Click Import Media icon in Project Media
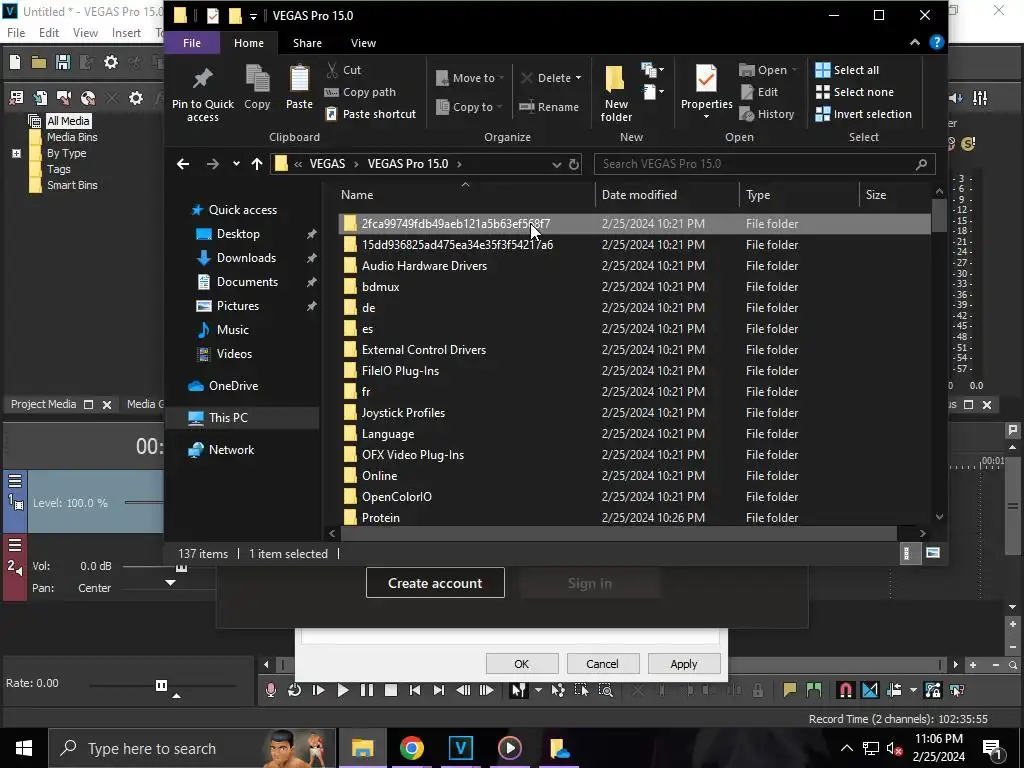This screenshot has height=768, width=1024. click(40, 98)
